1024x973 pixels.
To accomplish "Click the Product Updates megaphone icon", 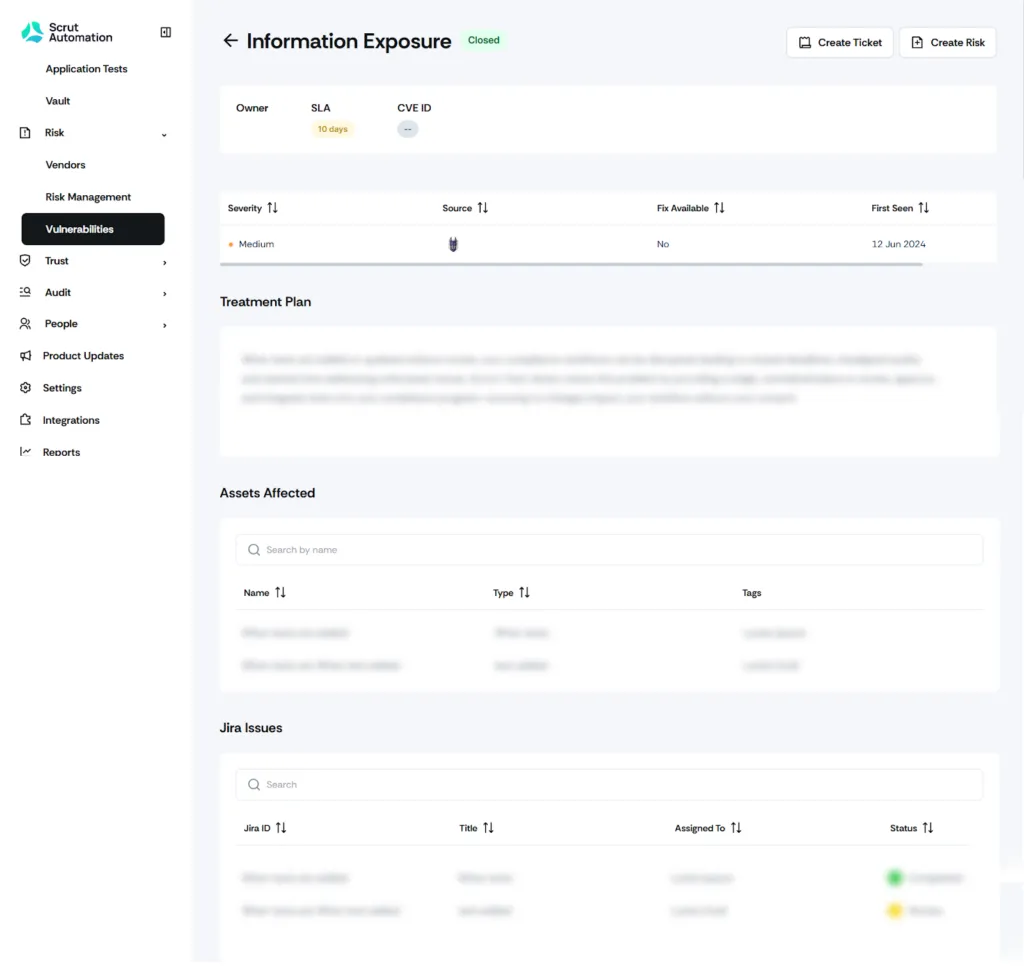I will pos(27,356).
